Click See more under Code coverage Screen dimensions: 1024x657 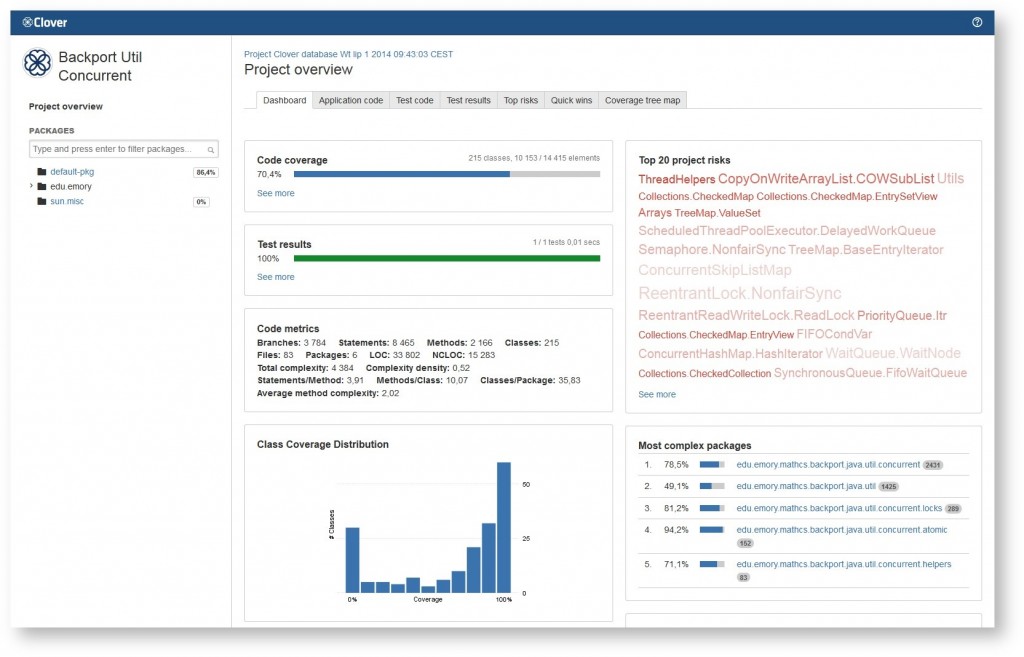276,193
